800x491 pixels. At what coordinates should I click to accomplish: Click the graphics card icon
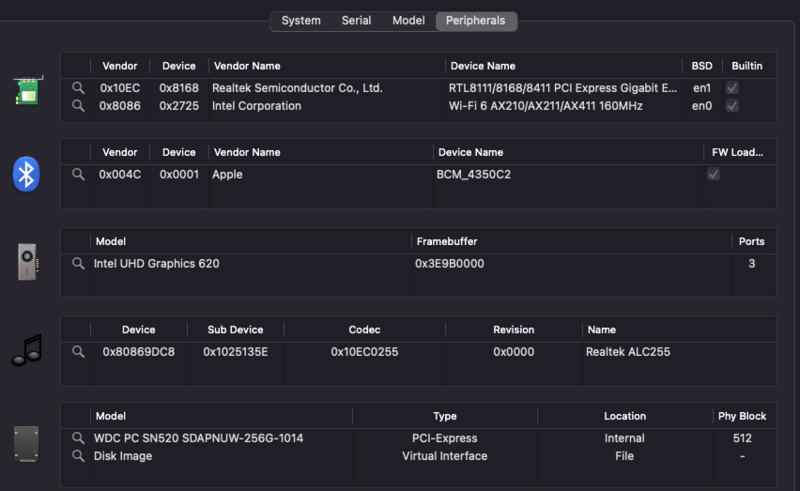(26, 263)
